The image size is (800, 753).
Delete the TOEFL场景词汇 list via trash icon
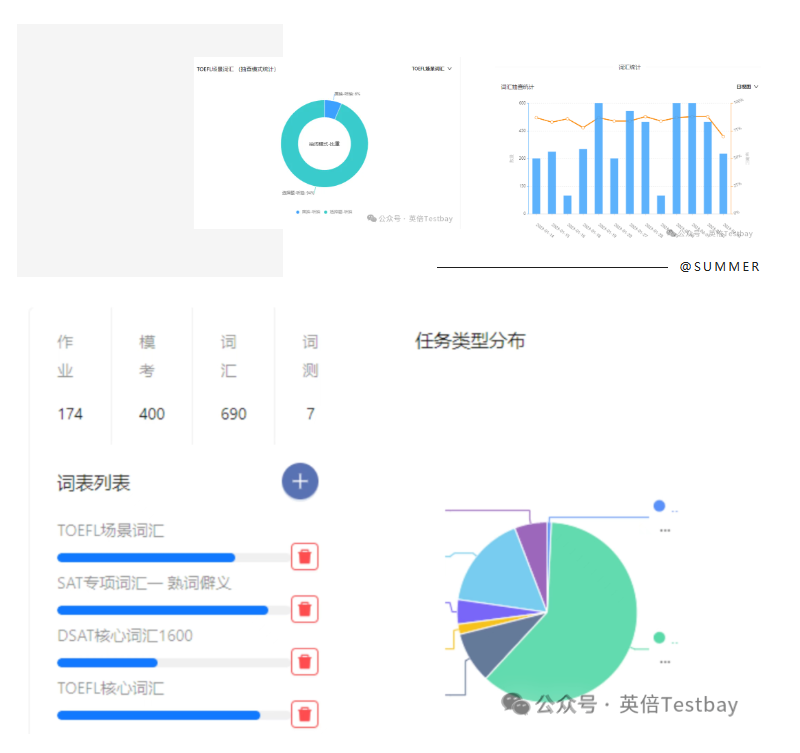304,556
